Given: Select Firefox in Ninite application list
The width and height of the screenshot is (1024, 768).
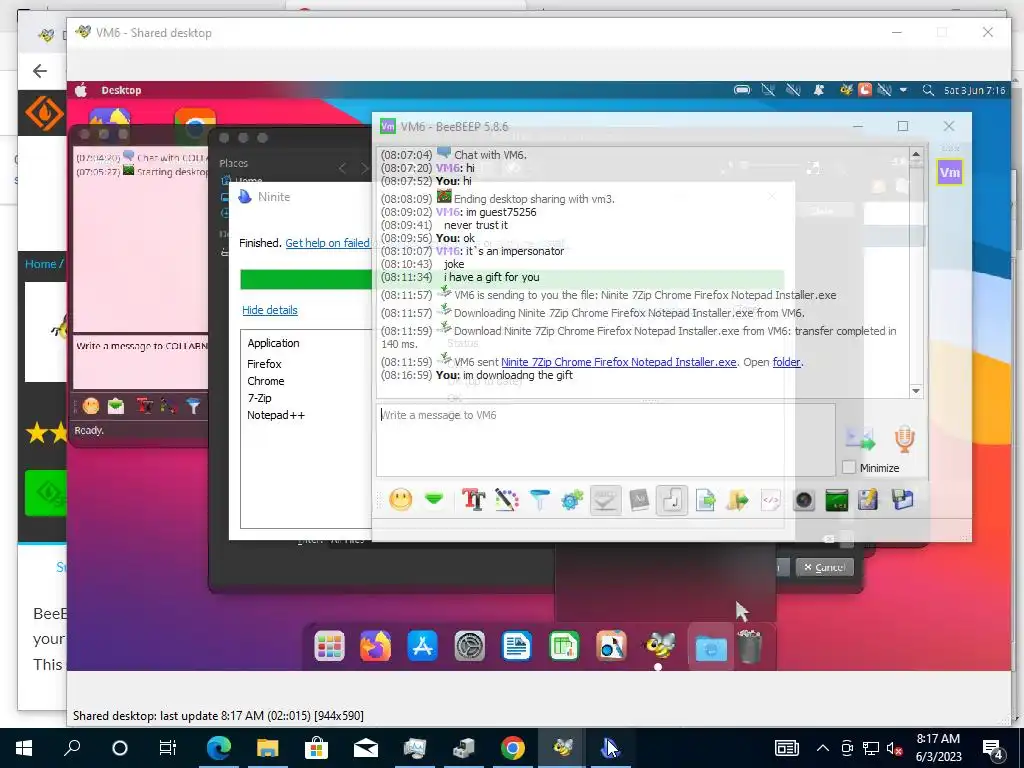Looking at the screenshot, I should (x=264, y=364).
